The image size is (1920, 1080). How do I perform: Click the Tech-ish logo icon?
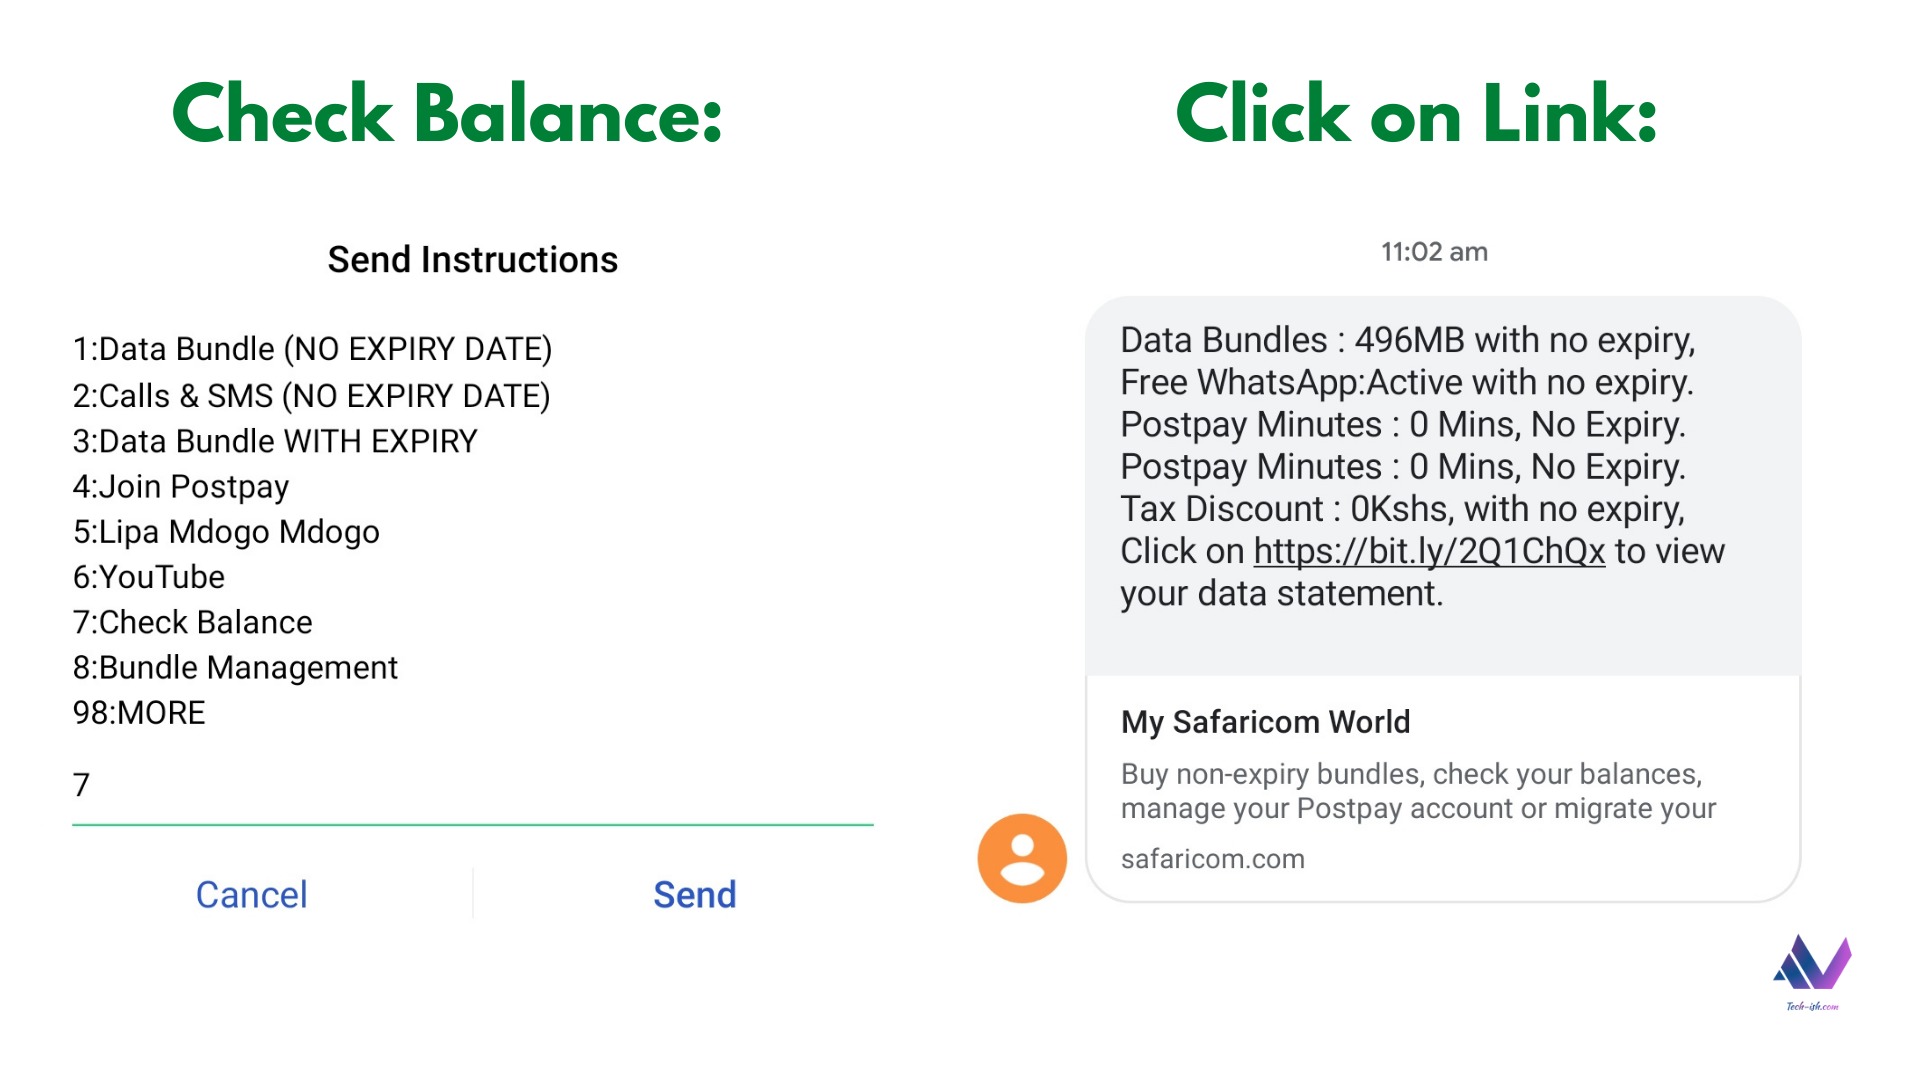1812,972
